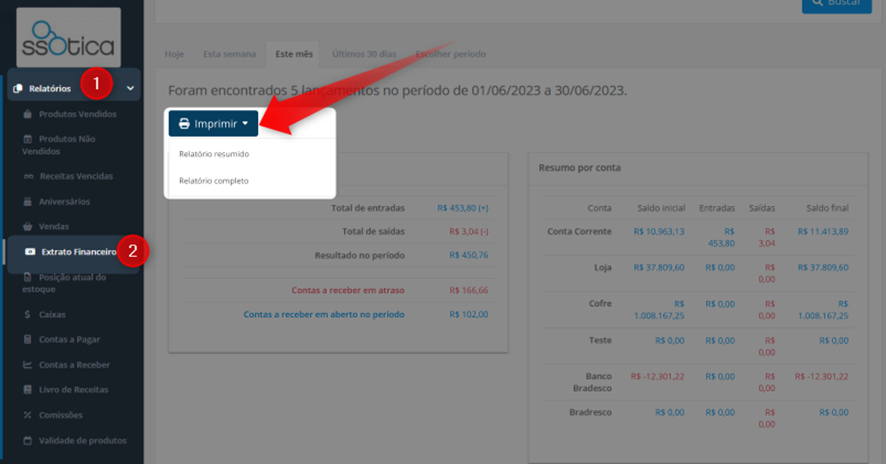Click the Buscar button
Viewport: 886px width, 464px height.
[x=837, y=5]
